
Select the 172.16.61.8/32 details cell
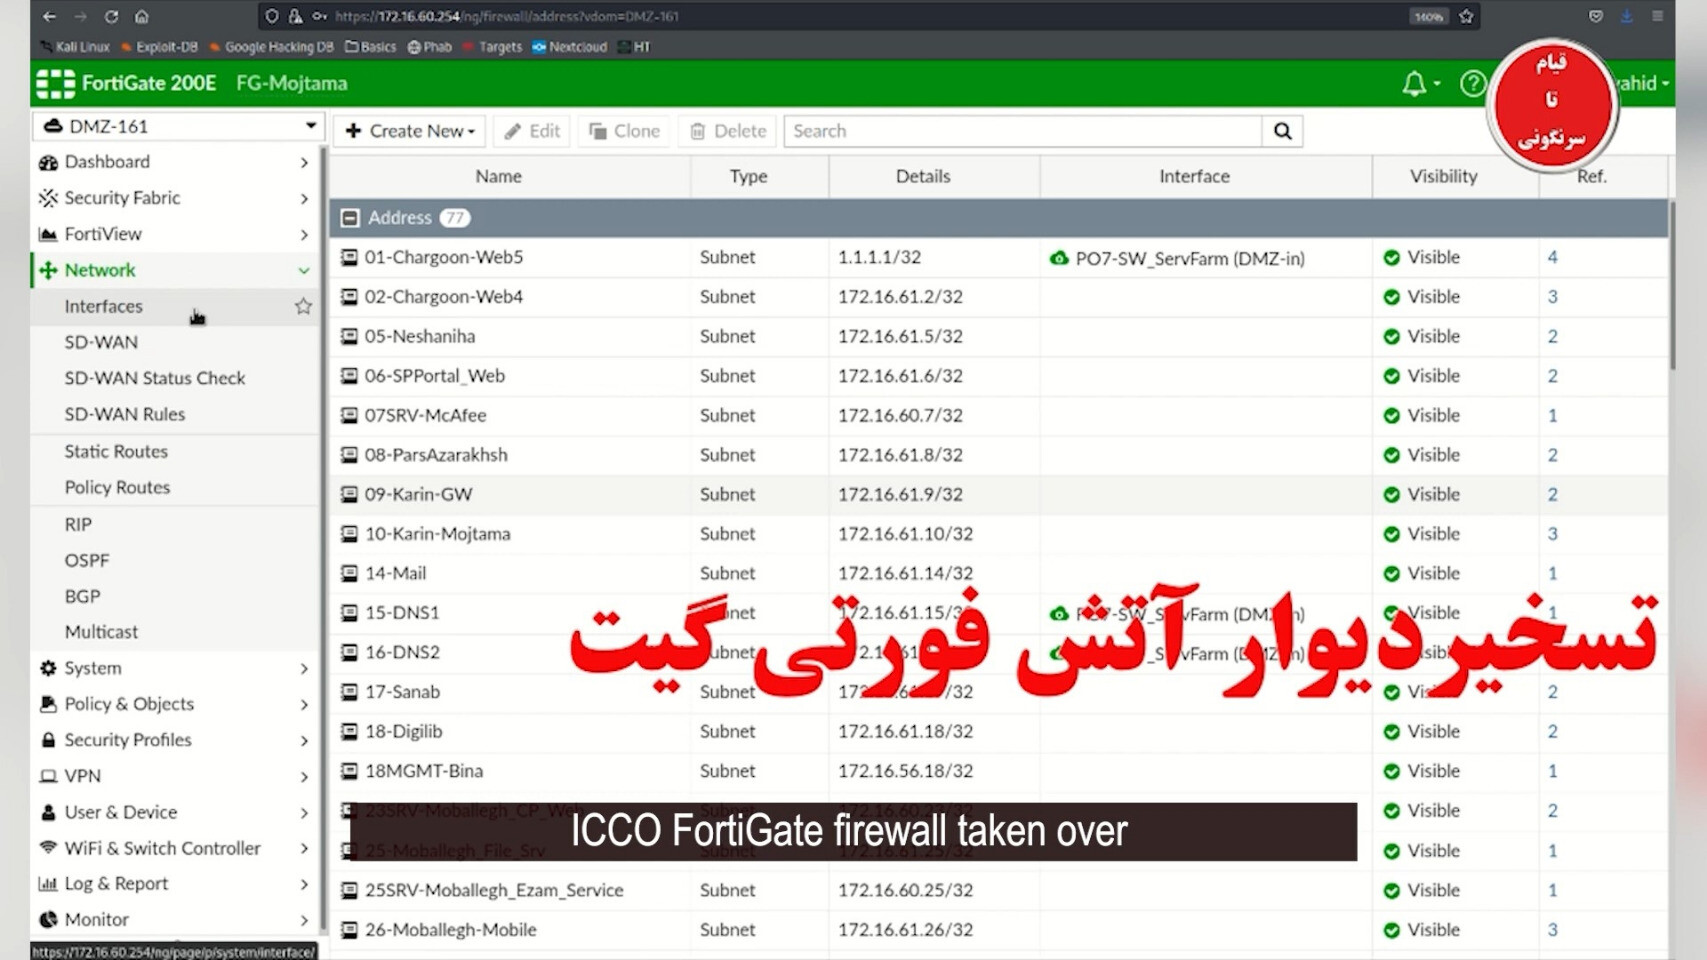tap(900, 455)
